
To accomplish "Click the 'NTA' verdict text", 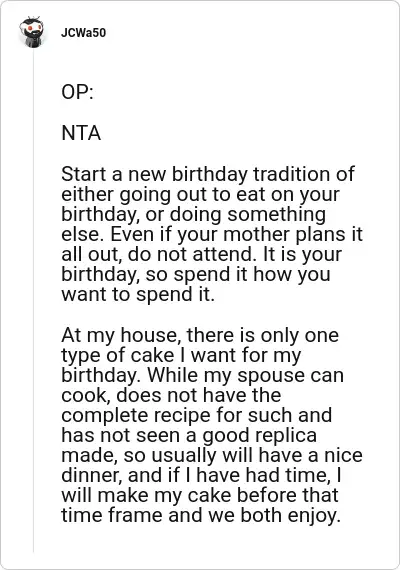I will (x=81, y=133).
